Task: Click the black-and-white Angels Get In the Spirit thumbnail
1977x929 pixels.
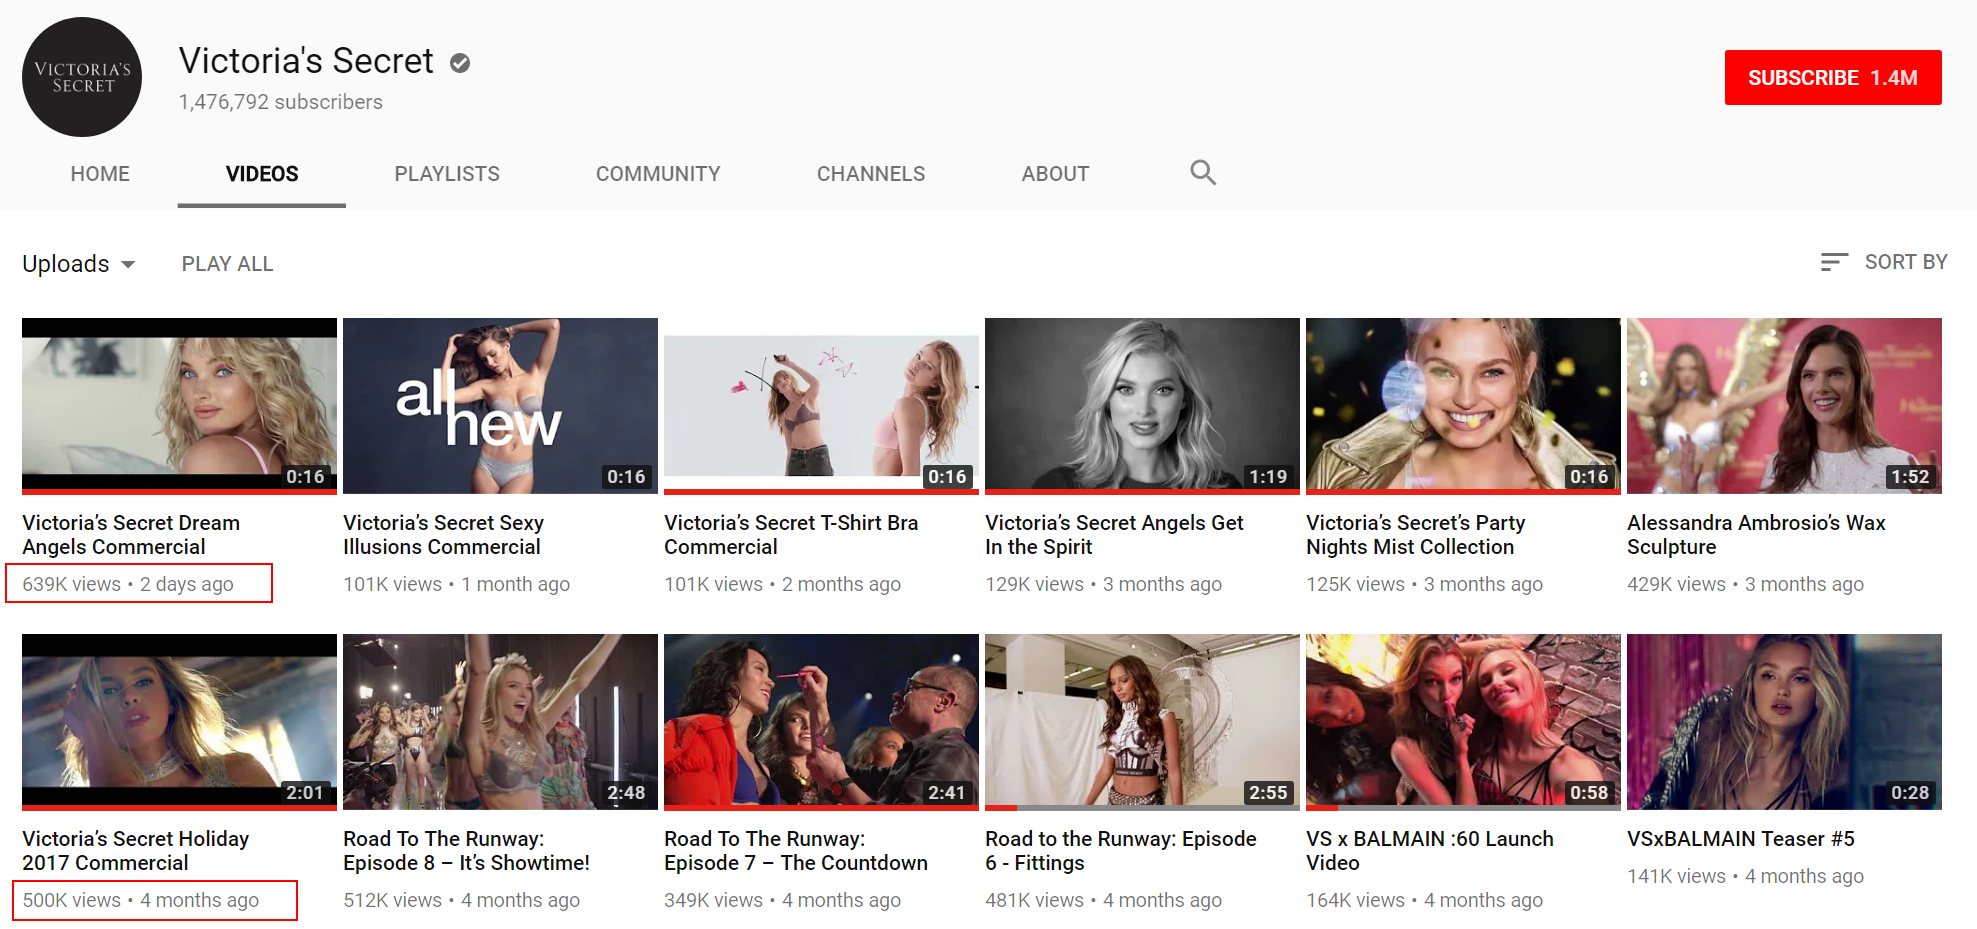Action: click(1142, 406)
